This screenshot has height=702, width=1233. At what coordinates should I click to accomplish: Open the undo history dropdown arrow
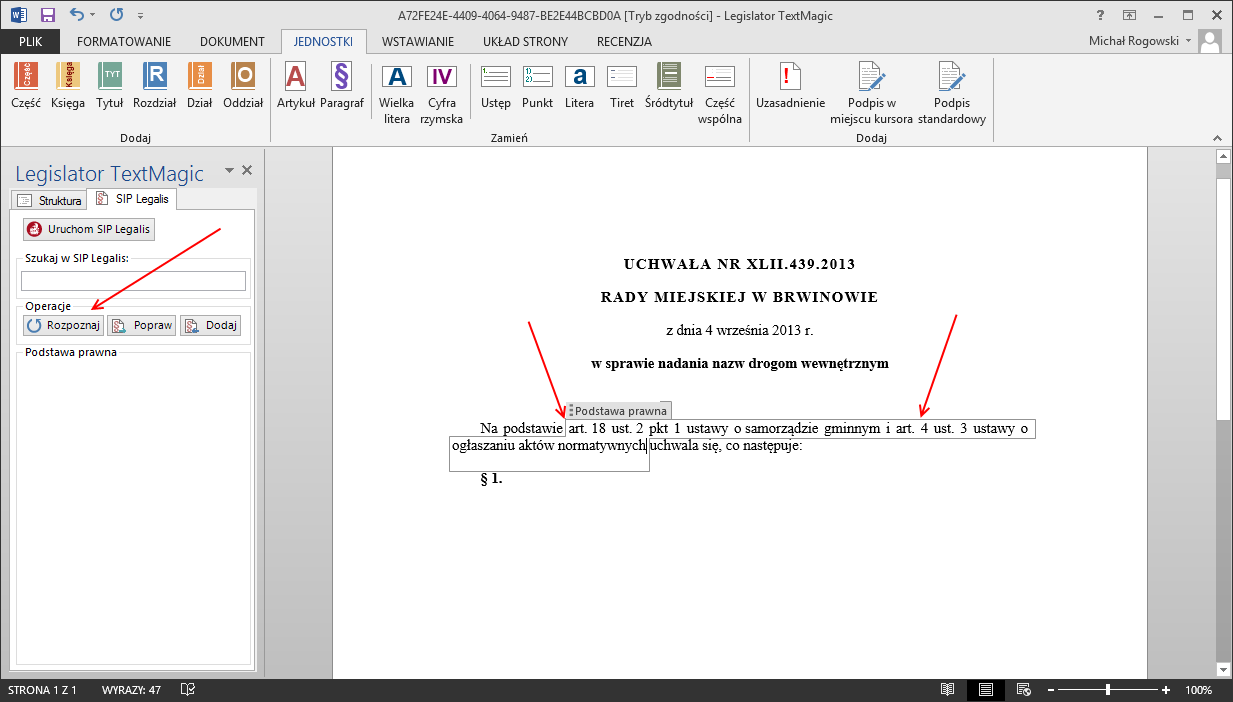(x=93, y=15)
